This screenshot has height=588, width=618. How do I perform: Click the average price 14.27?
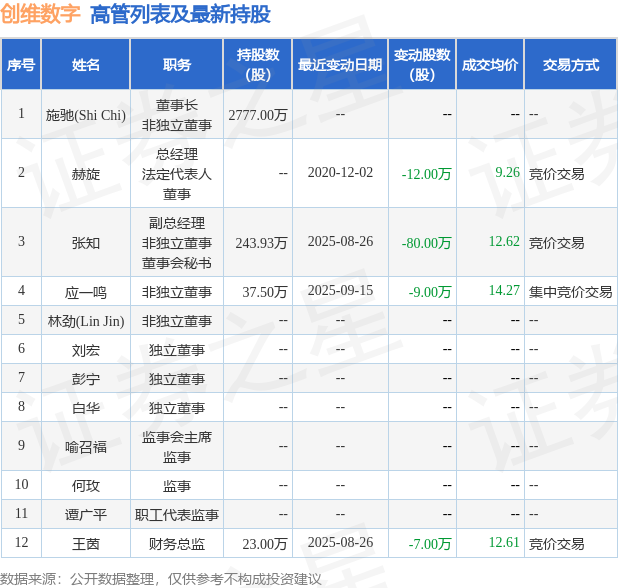504,290
